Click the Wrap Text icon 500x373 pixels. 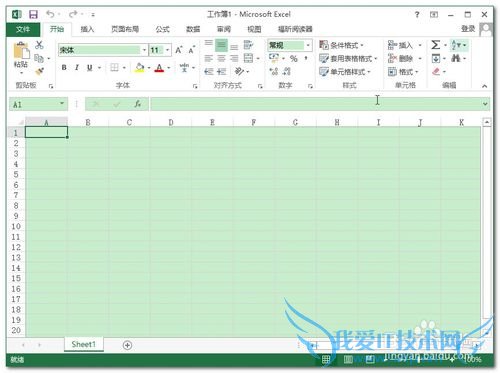tap(248, 45)
